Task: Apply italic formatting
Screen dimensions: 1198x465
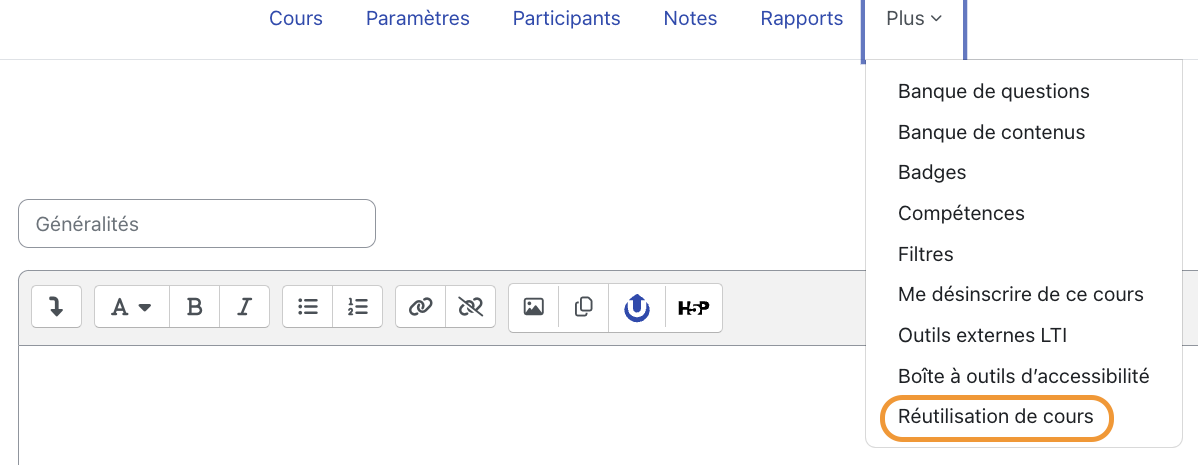Action: 244,306
